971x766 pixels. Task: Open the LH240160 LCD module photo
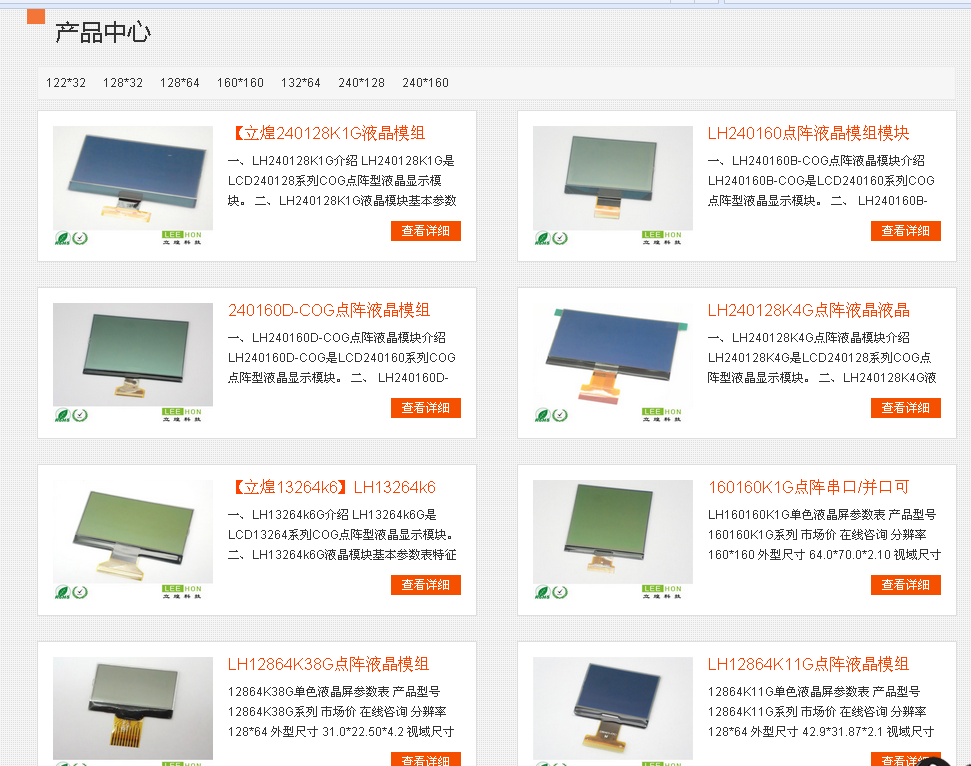pyautogui.click(x=612, y=186)
